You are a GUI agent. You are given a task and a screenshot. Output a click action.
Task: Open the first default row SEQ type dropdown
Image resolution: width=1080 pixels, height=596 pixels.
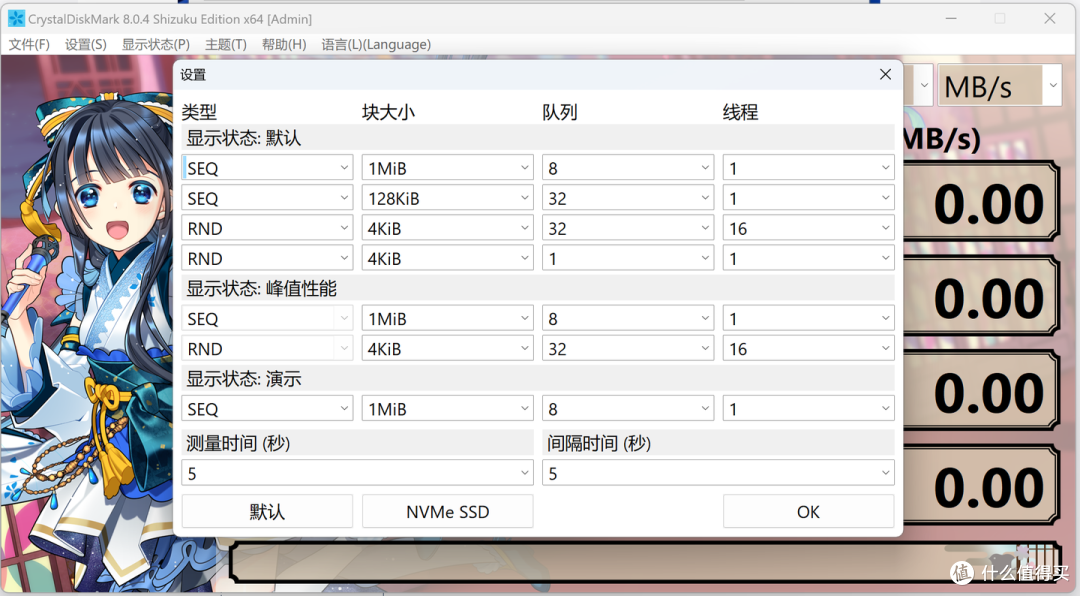click(267, 168)
